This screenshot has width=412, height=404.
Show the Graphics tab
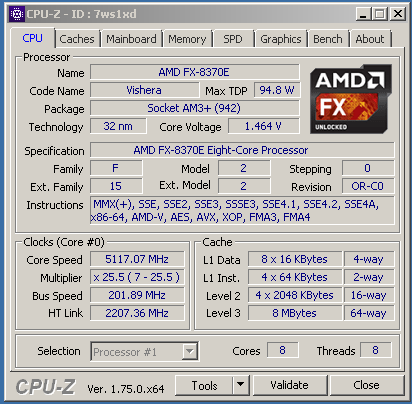click(281, 39)
